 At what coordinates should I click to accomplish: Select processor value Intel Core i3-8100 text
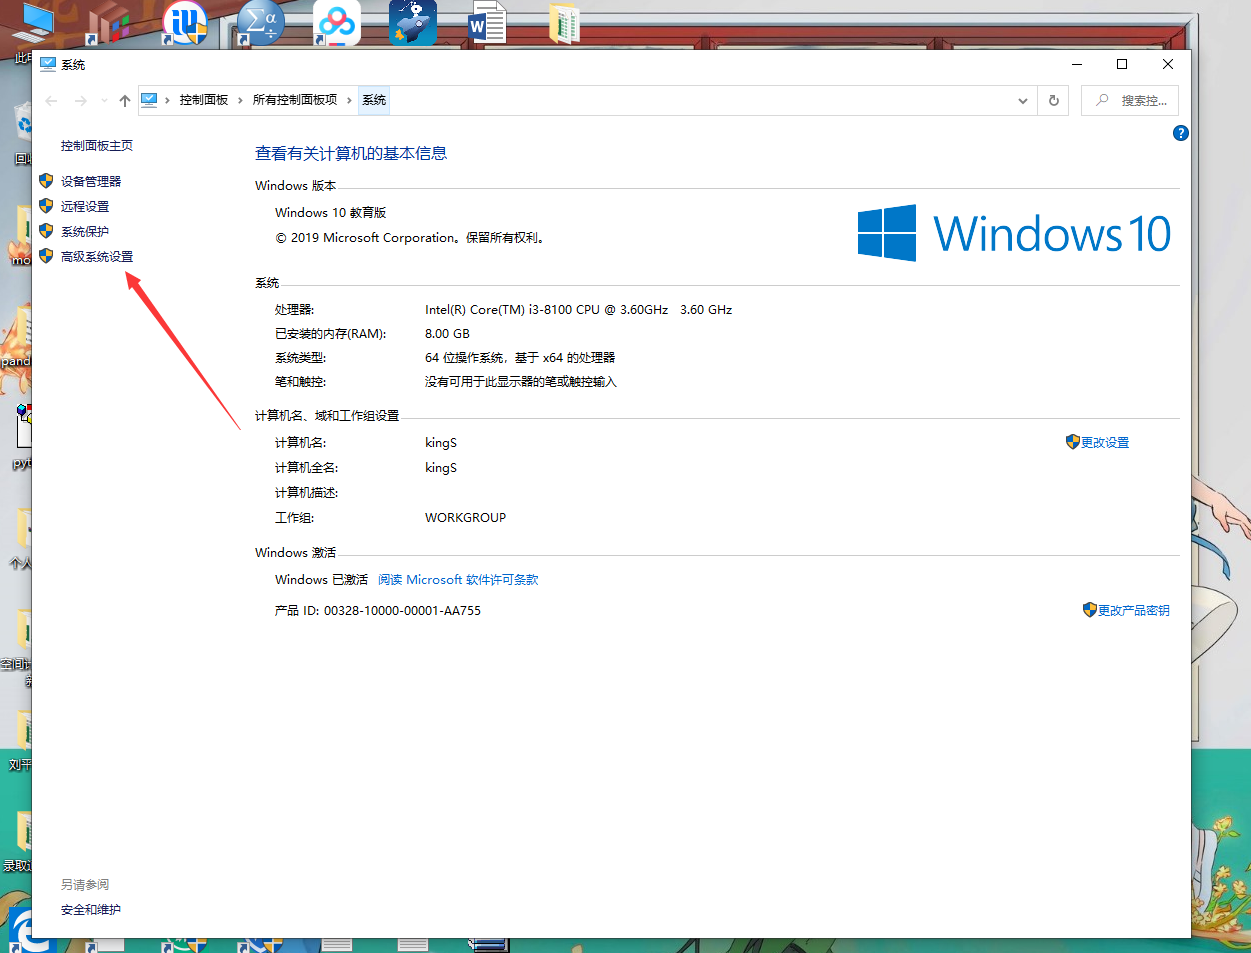578,310
